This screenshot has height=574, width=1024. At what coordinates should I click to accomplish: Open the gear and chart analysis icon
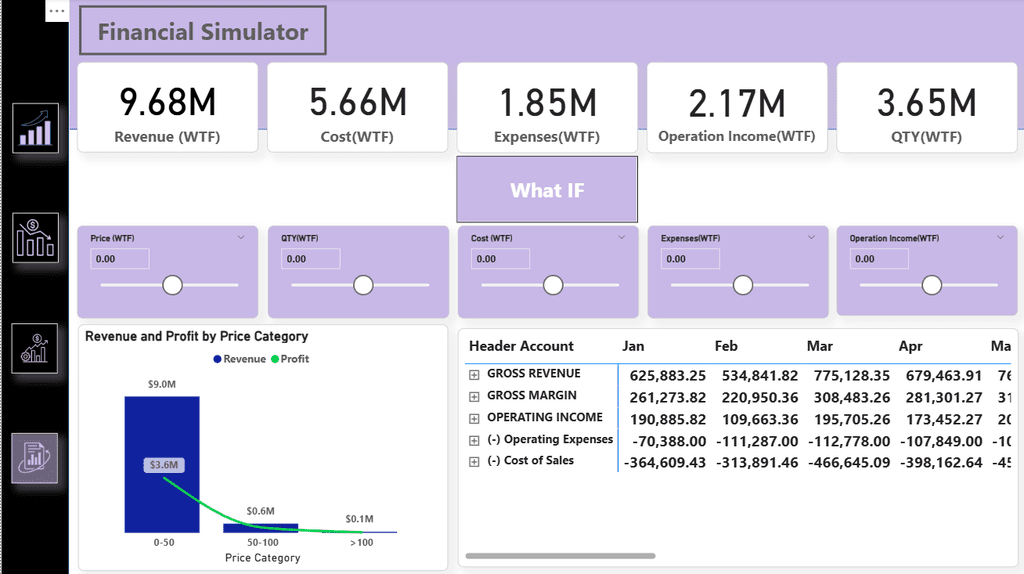[35, 348]
